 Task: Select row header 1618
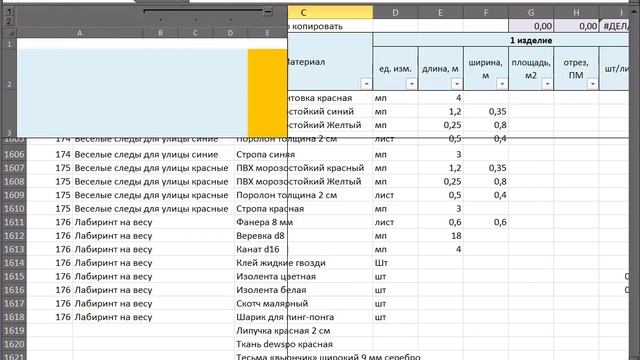pos(14,317)
